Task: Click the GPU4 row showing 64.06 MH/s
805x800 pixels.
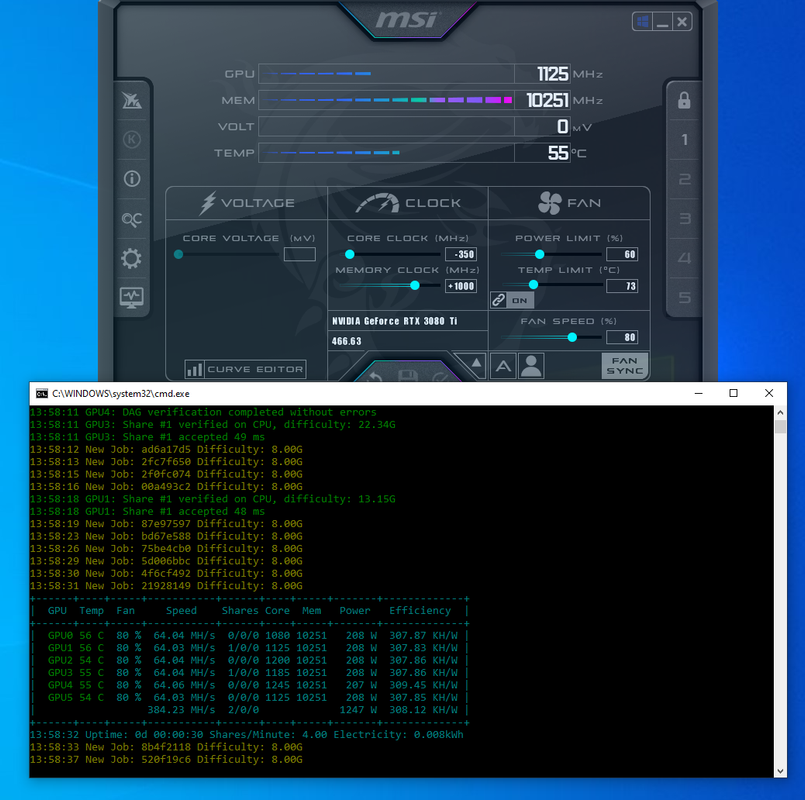Action: pos(250,685)
